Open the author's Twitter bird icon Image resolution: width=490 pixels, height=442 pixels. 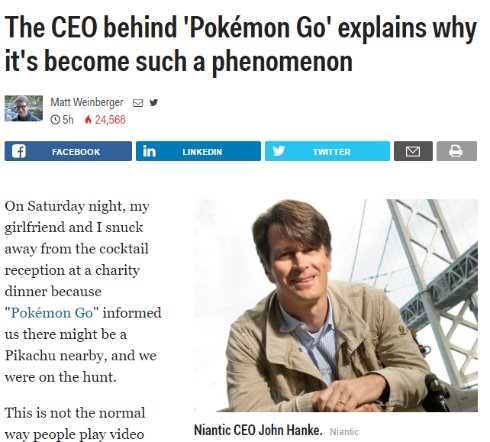click(x=153, y=103)
